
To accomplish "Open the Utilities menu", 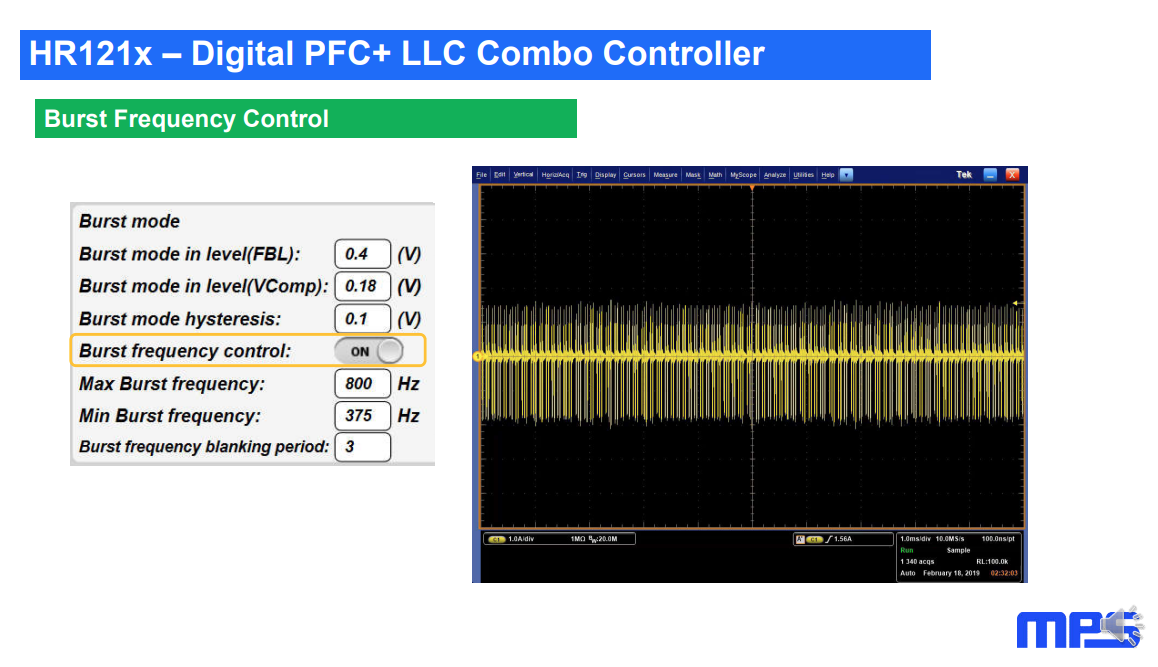I will pos(804,175).
